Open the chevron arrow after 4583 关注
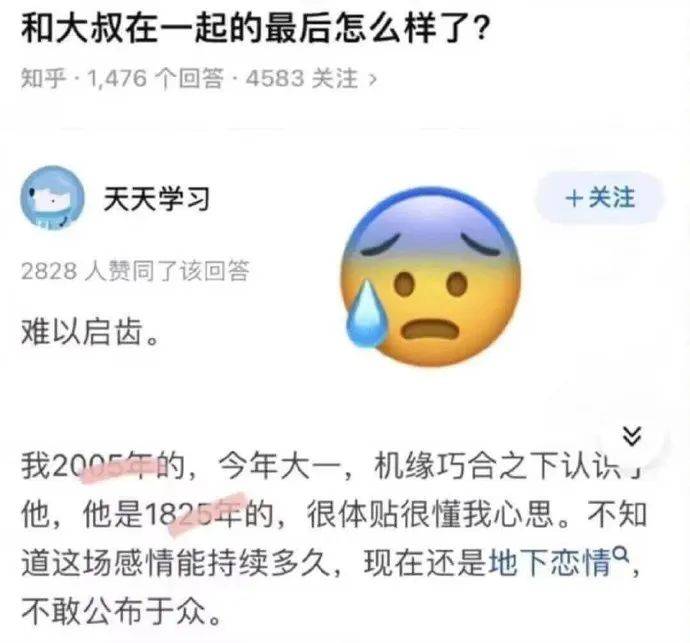 372,80
